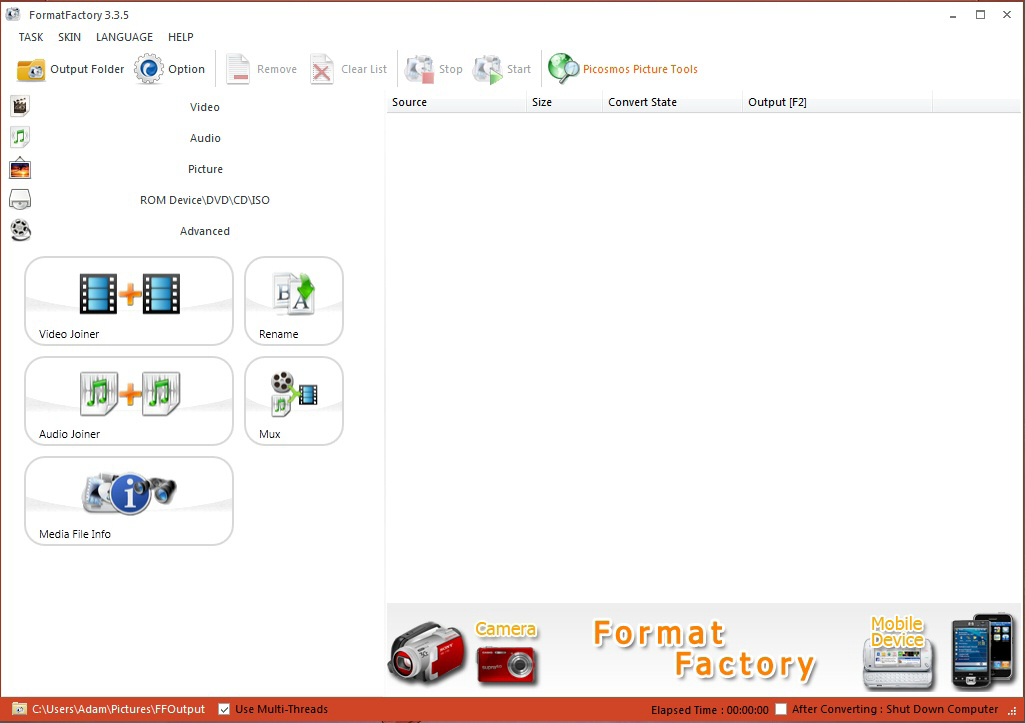Expand the Video category section
Viewport: 1025px width, 723px height.
(205, 107)
